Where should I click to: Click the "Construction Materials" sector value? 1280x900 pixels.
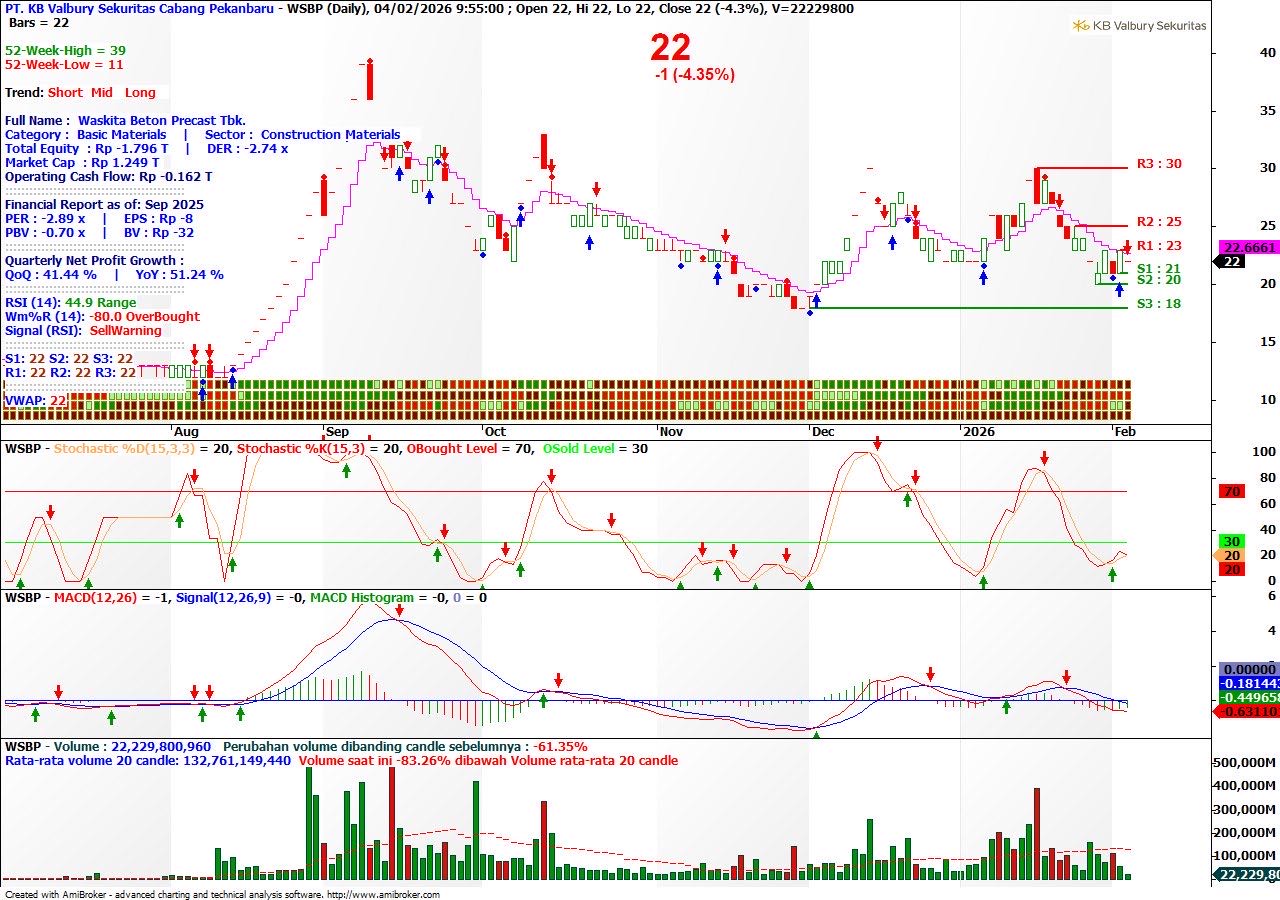tap(330, 134)
